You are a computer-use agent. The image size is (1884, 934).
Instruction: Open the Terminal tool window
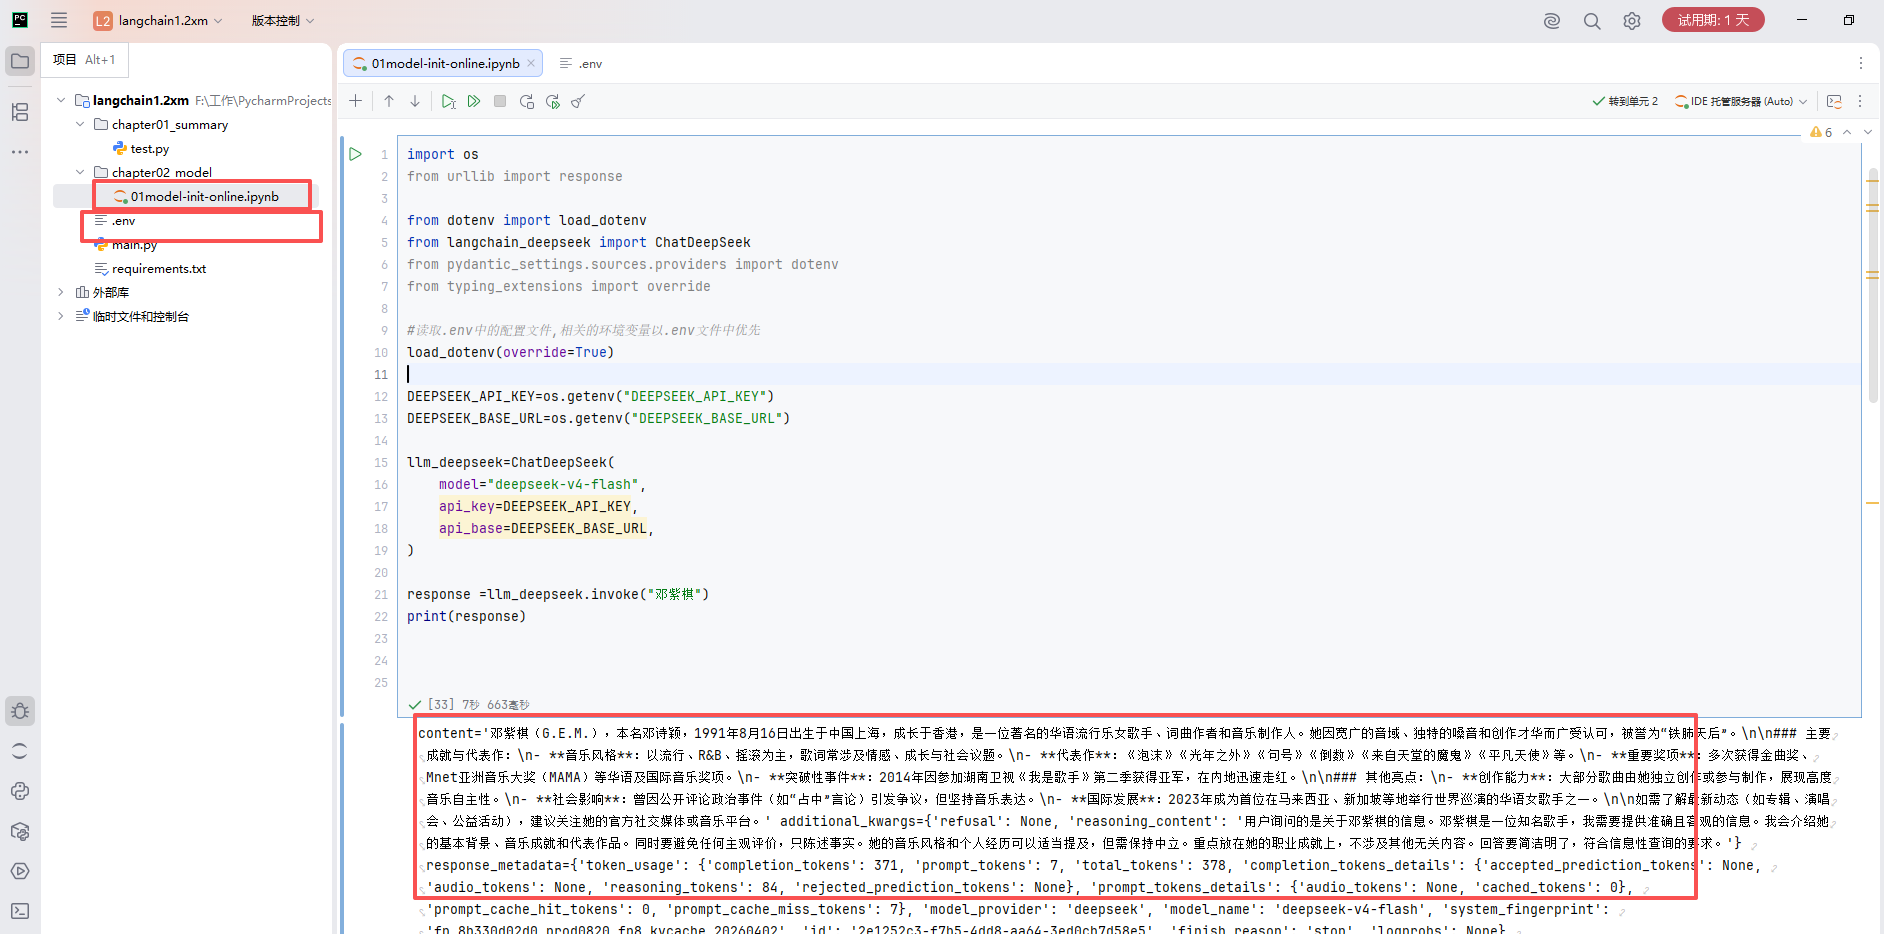tap(20, 911)
